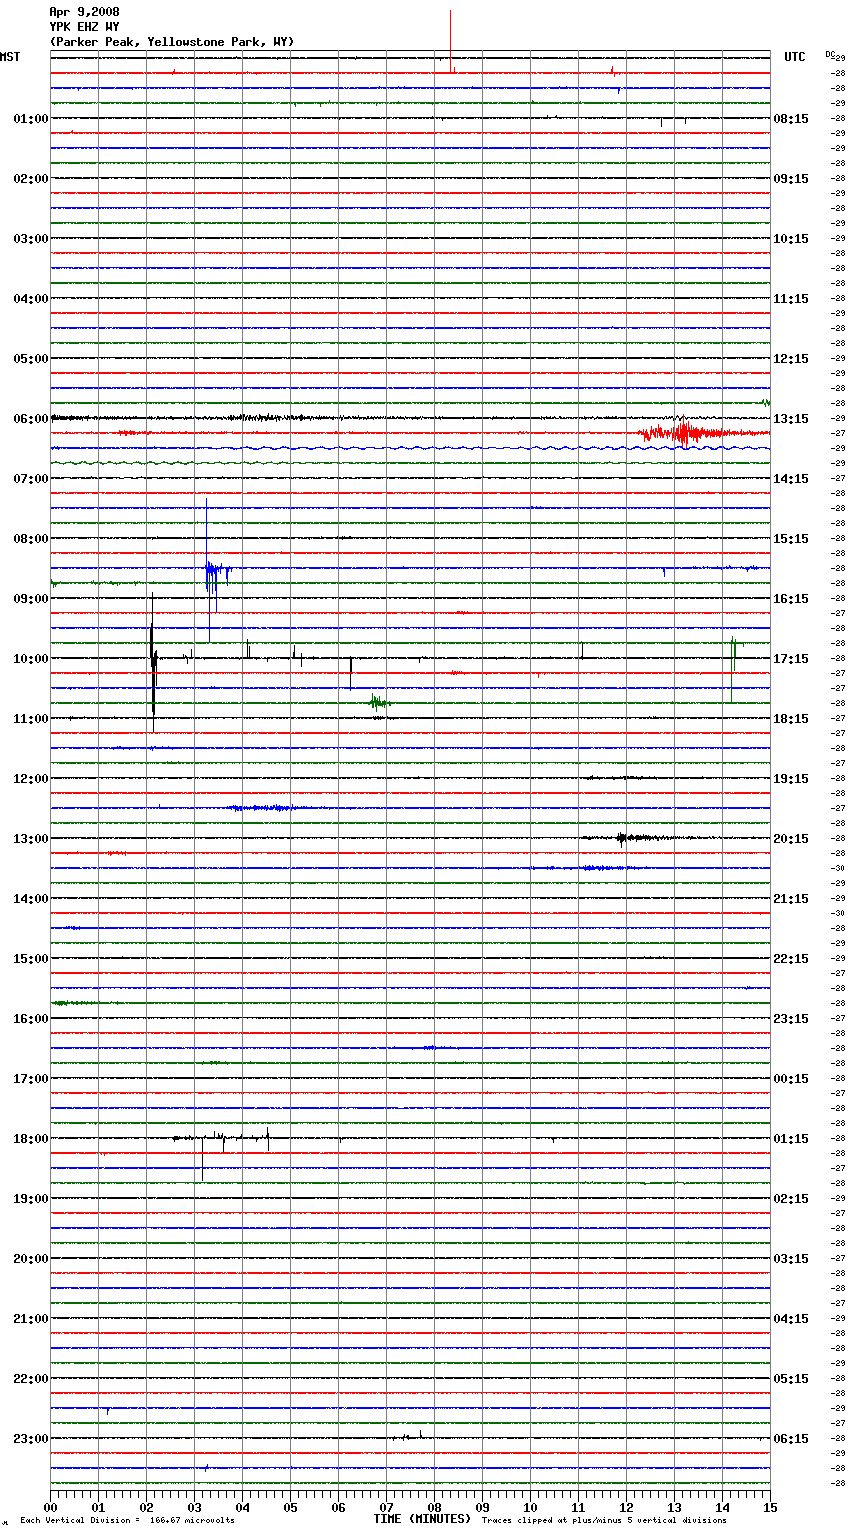Click minute tick label "10" on bottom axis
The image size is (850, 1534).
point(530,1507)
